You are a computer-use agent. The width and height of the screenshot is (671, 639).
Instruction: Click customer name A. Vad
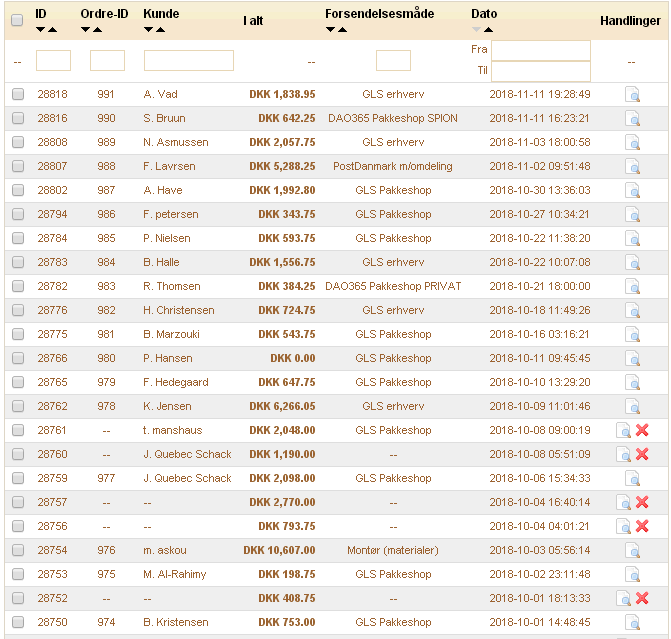[x=160, y=94]
